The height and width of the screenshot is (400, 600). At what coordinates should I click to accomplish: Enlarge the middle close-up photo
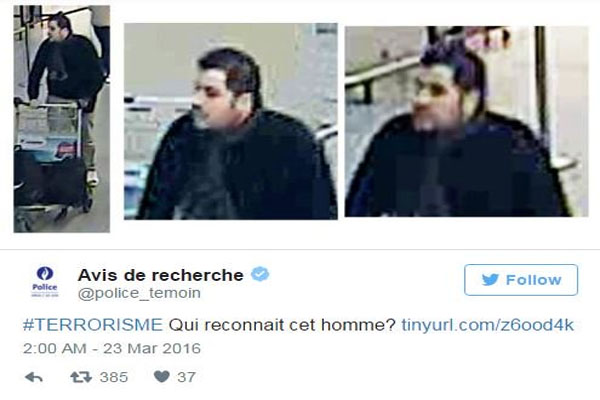tap(231, 121)
